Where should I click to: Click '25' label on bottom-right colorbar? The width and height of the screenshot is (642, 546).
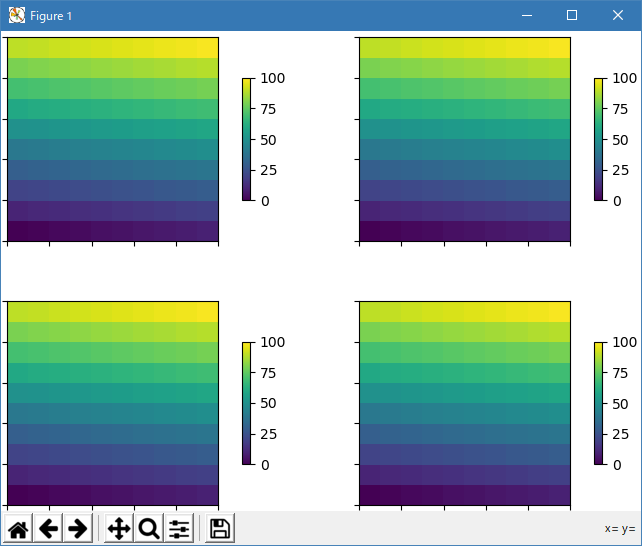(620, 434)
